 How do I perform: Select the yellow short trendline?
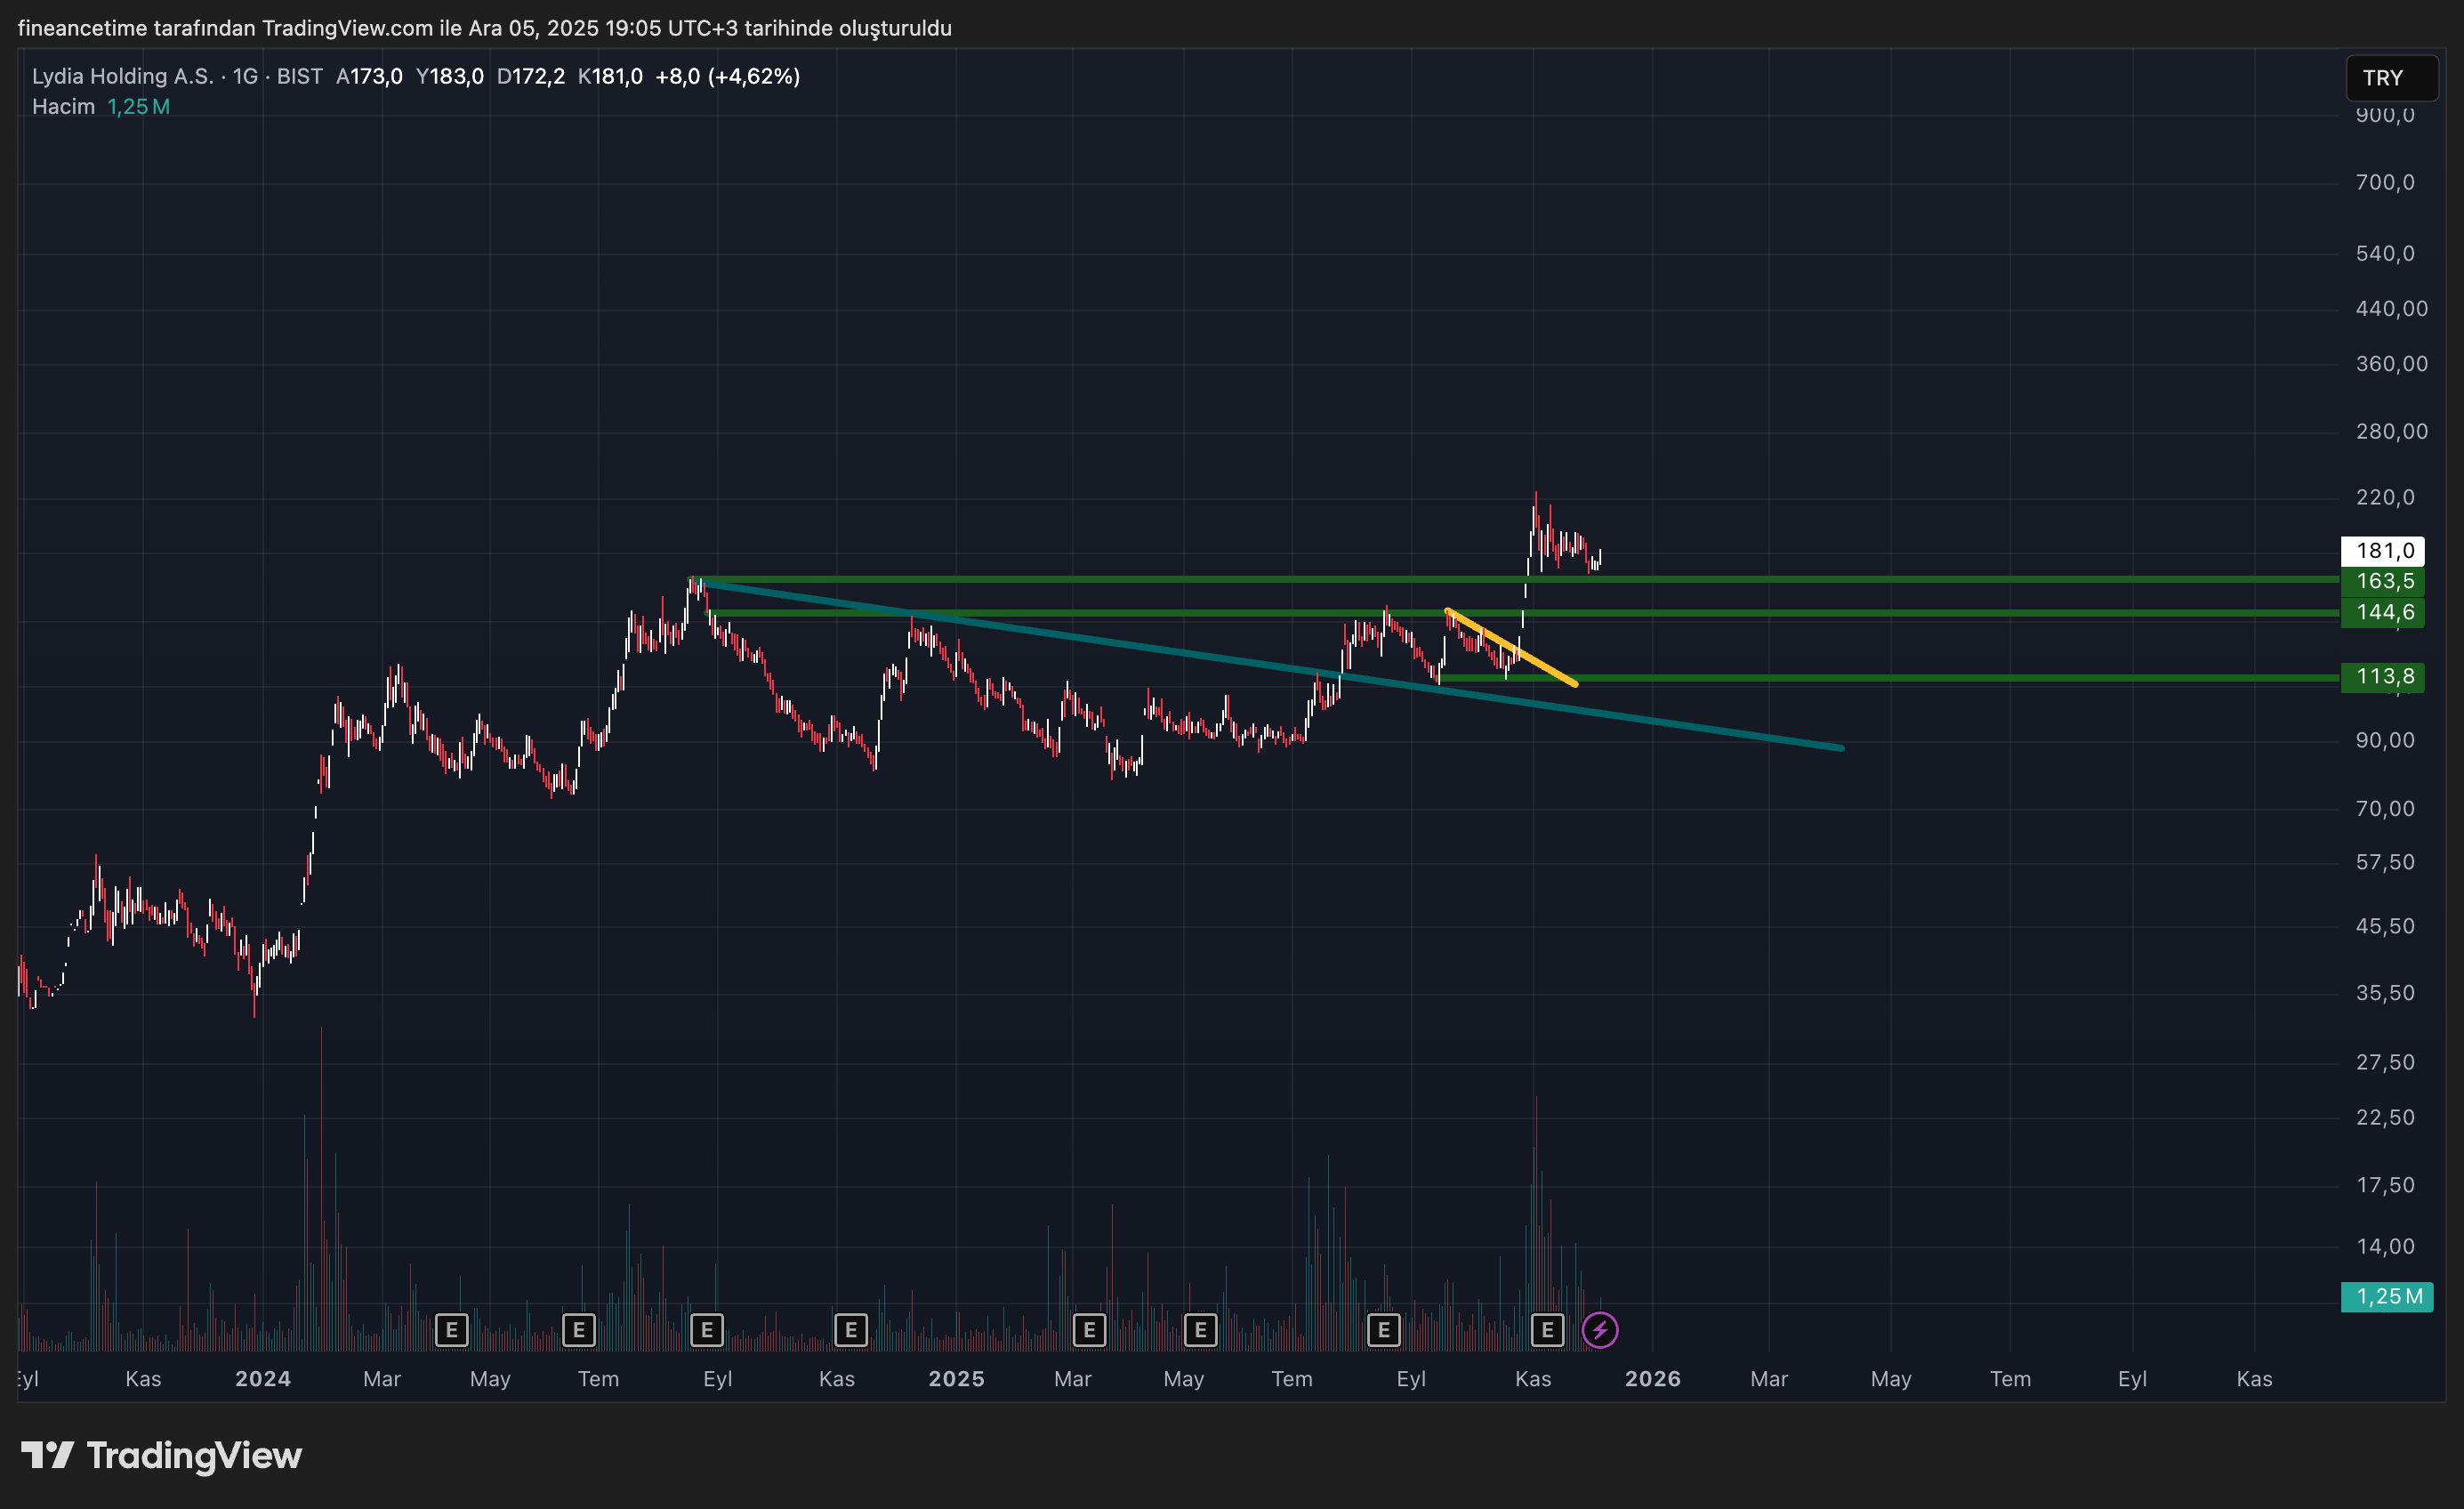tap(1545, 666)
